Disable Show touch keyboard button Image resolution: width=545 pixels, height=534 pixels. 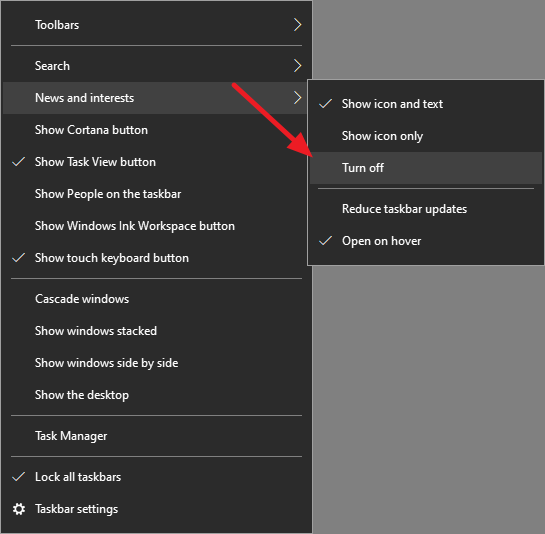pos(155,258)
